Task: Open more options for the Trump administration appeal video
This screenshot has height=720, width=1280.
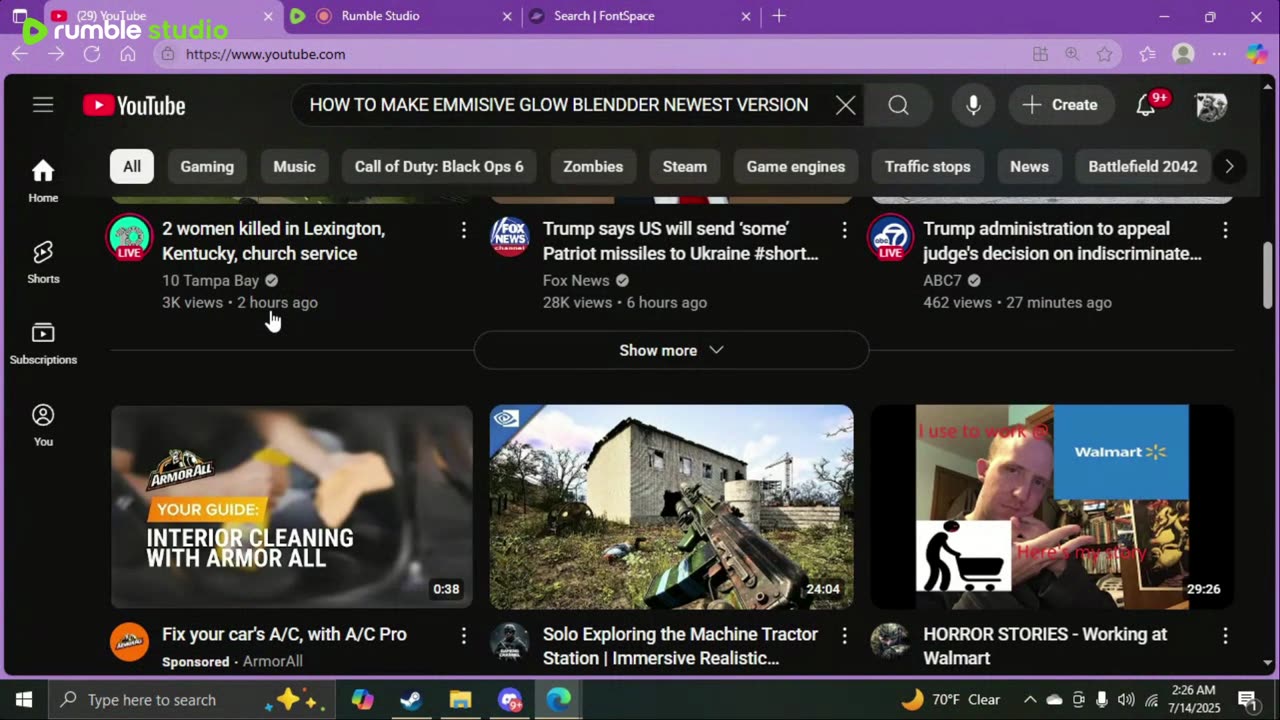Action: [x=1225, y=231]
